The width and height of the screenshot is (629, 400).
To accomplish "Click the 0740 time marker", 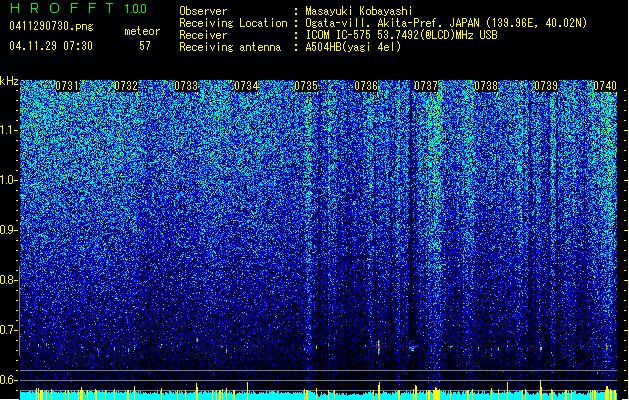I will (605, 86).
